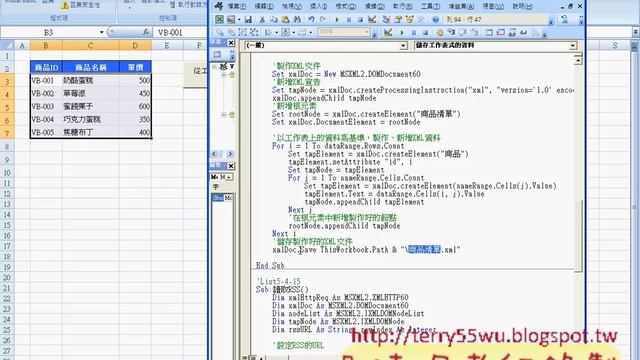The height and width of the screenshot is (360, 640).
Task: Click cell containing VB-003
Action: tap(46, 107)
